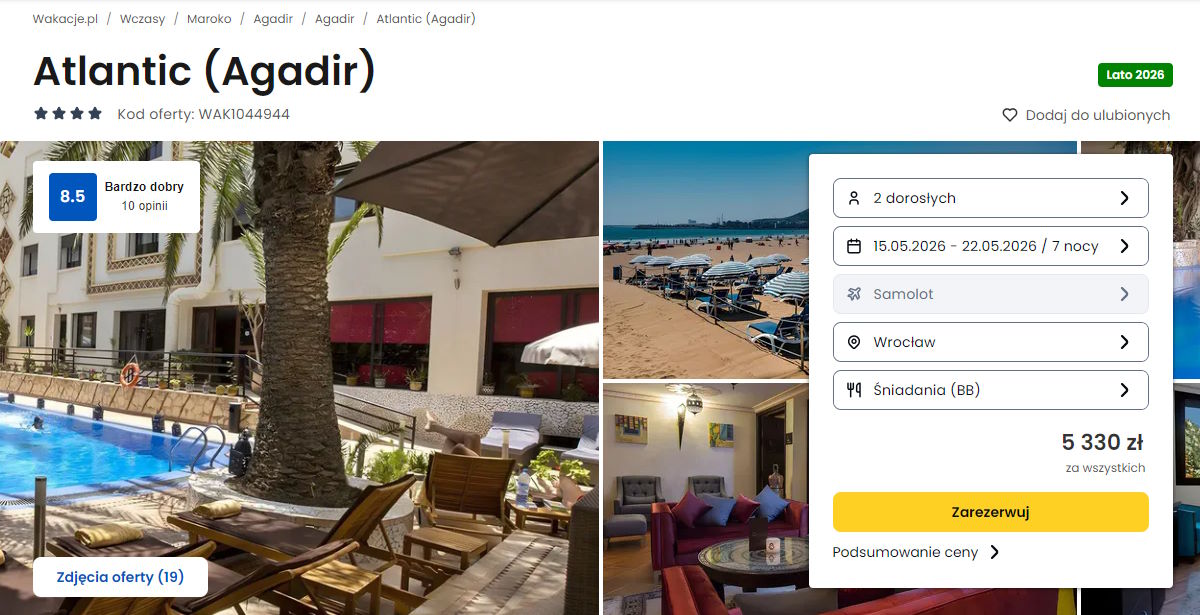
Task: Click the airplane icon next to Samolot
Action: click(854, 294)
